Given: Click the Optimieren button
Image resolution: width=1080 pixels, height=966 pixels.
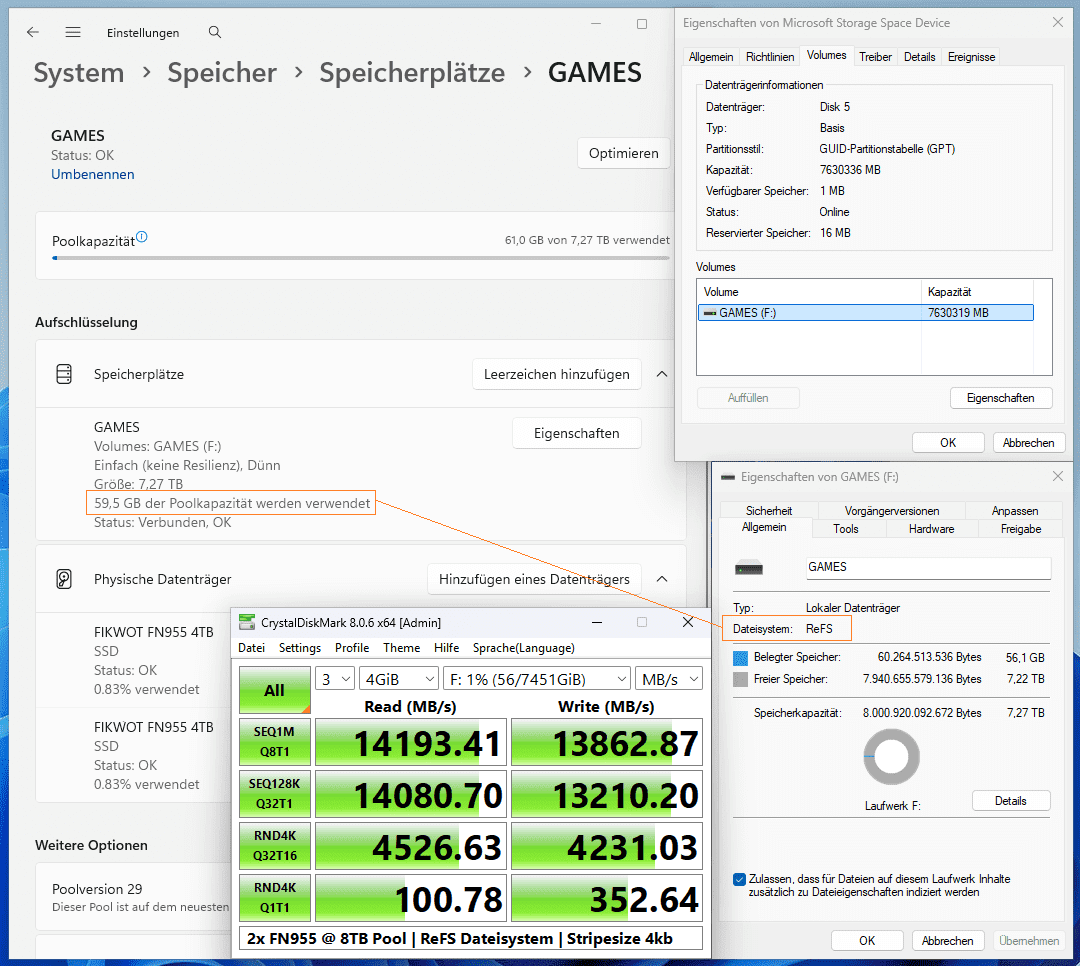Looking at the screenshot, I should coord(623,153).
